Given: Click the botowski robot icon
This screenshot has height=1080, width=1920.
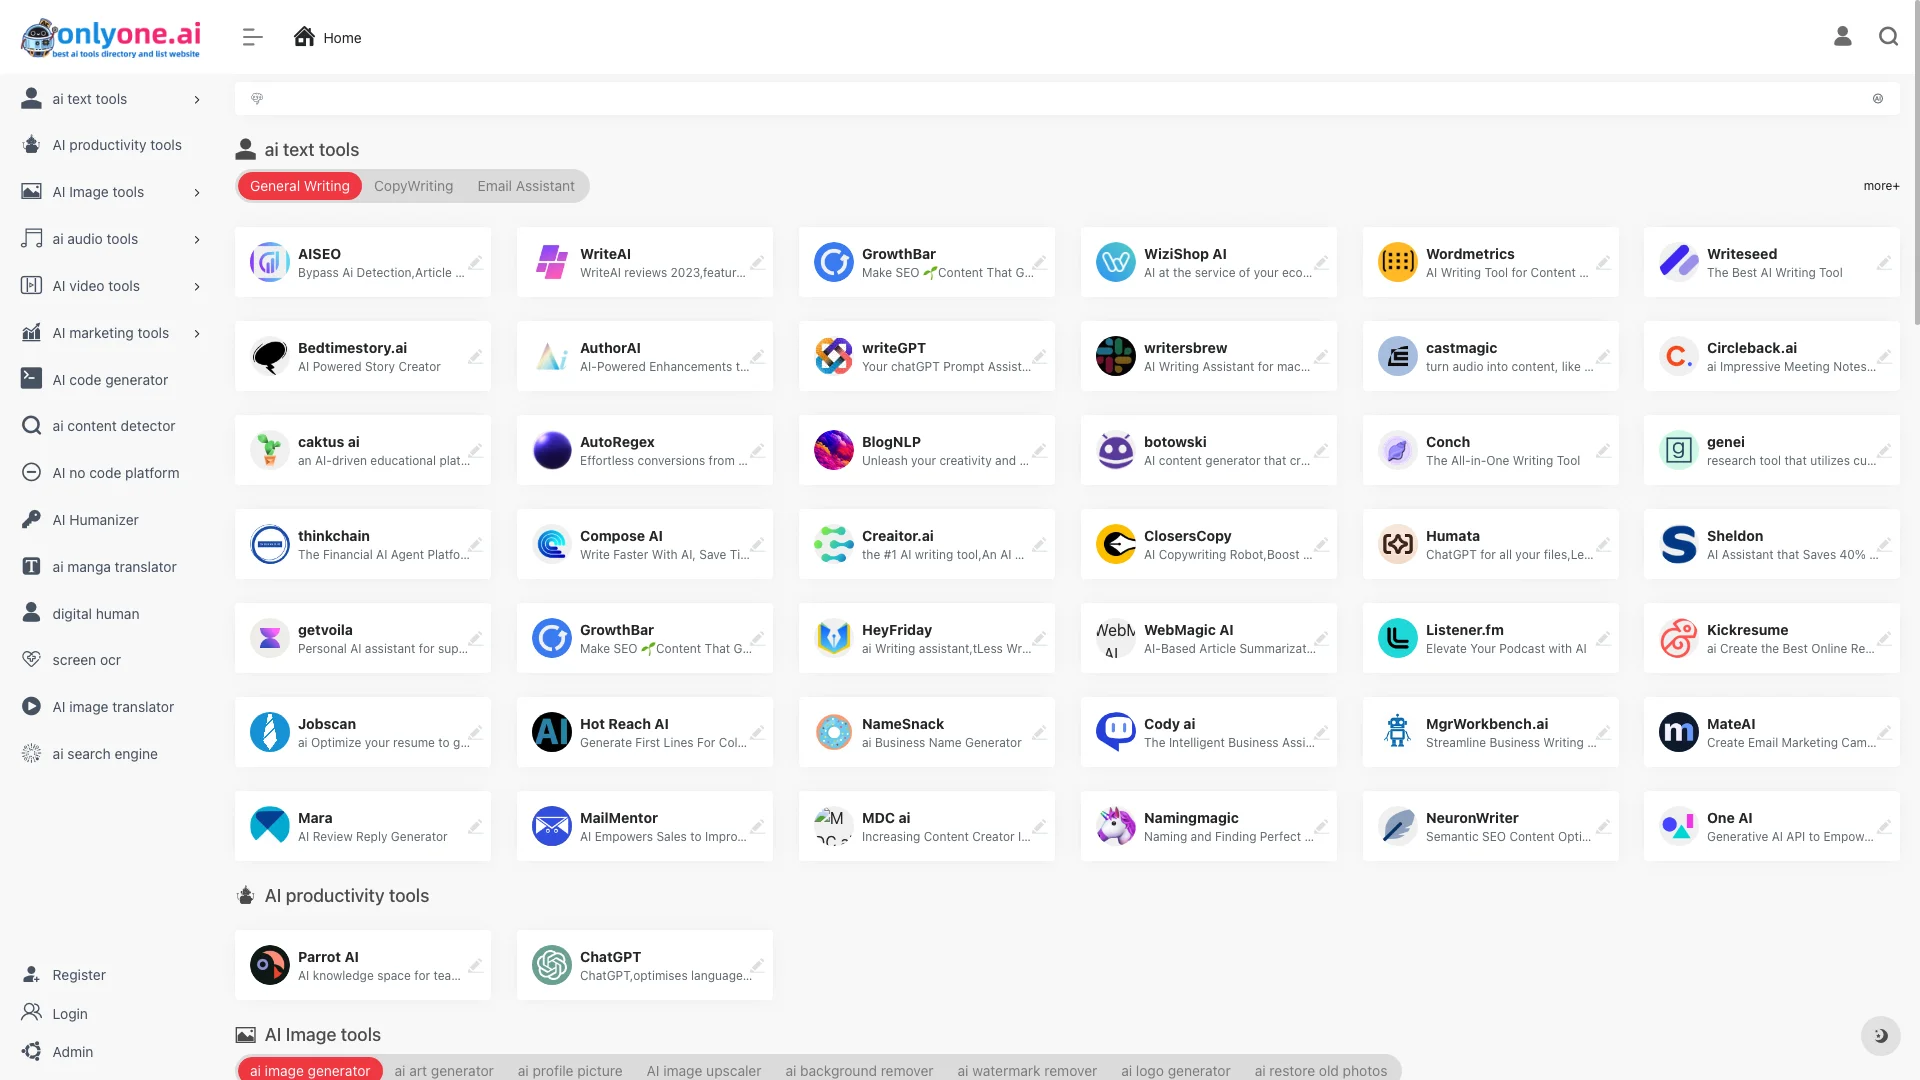Looking at the screenshot, I should point(1116,450).
